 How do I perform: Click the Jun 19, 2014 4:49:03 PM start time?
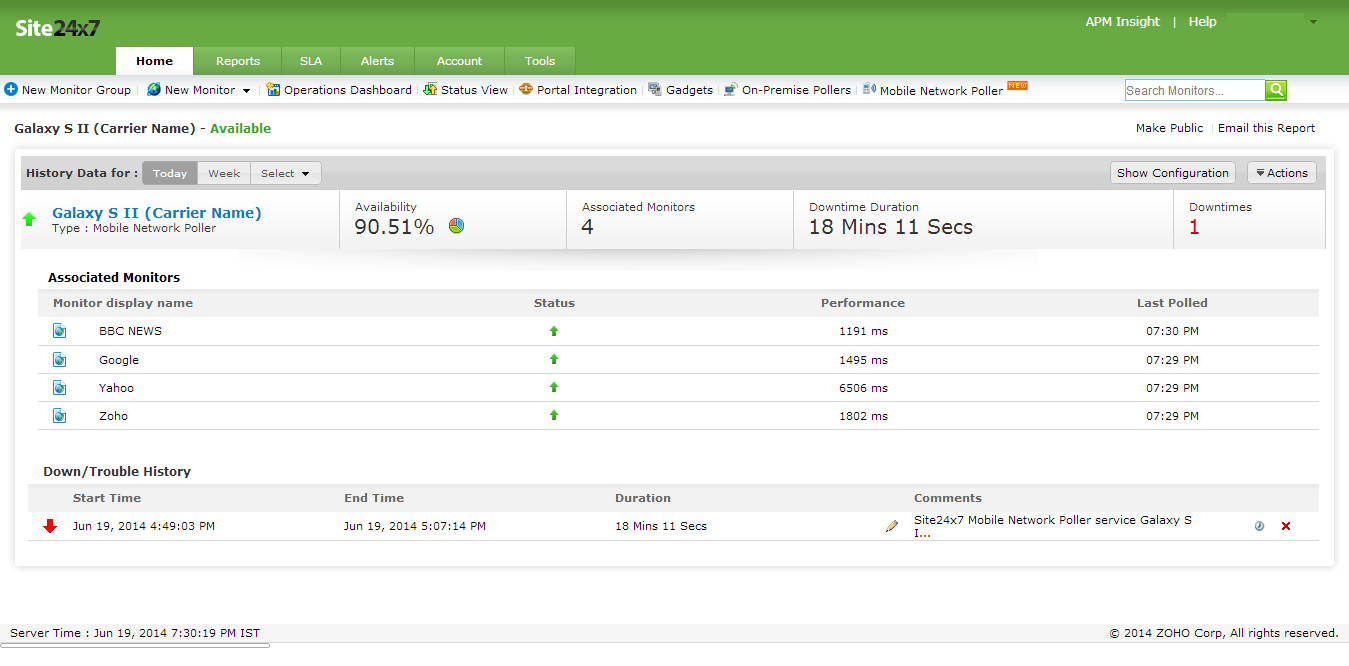[144, 526]
